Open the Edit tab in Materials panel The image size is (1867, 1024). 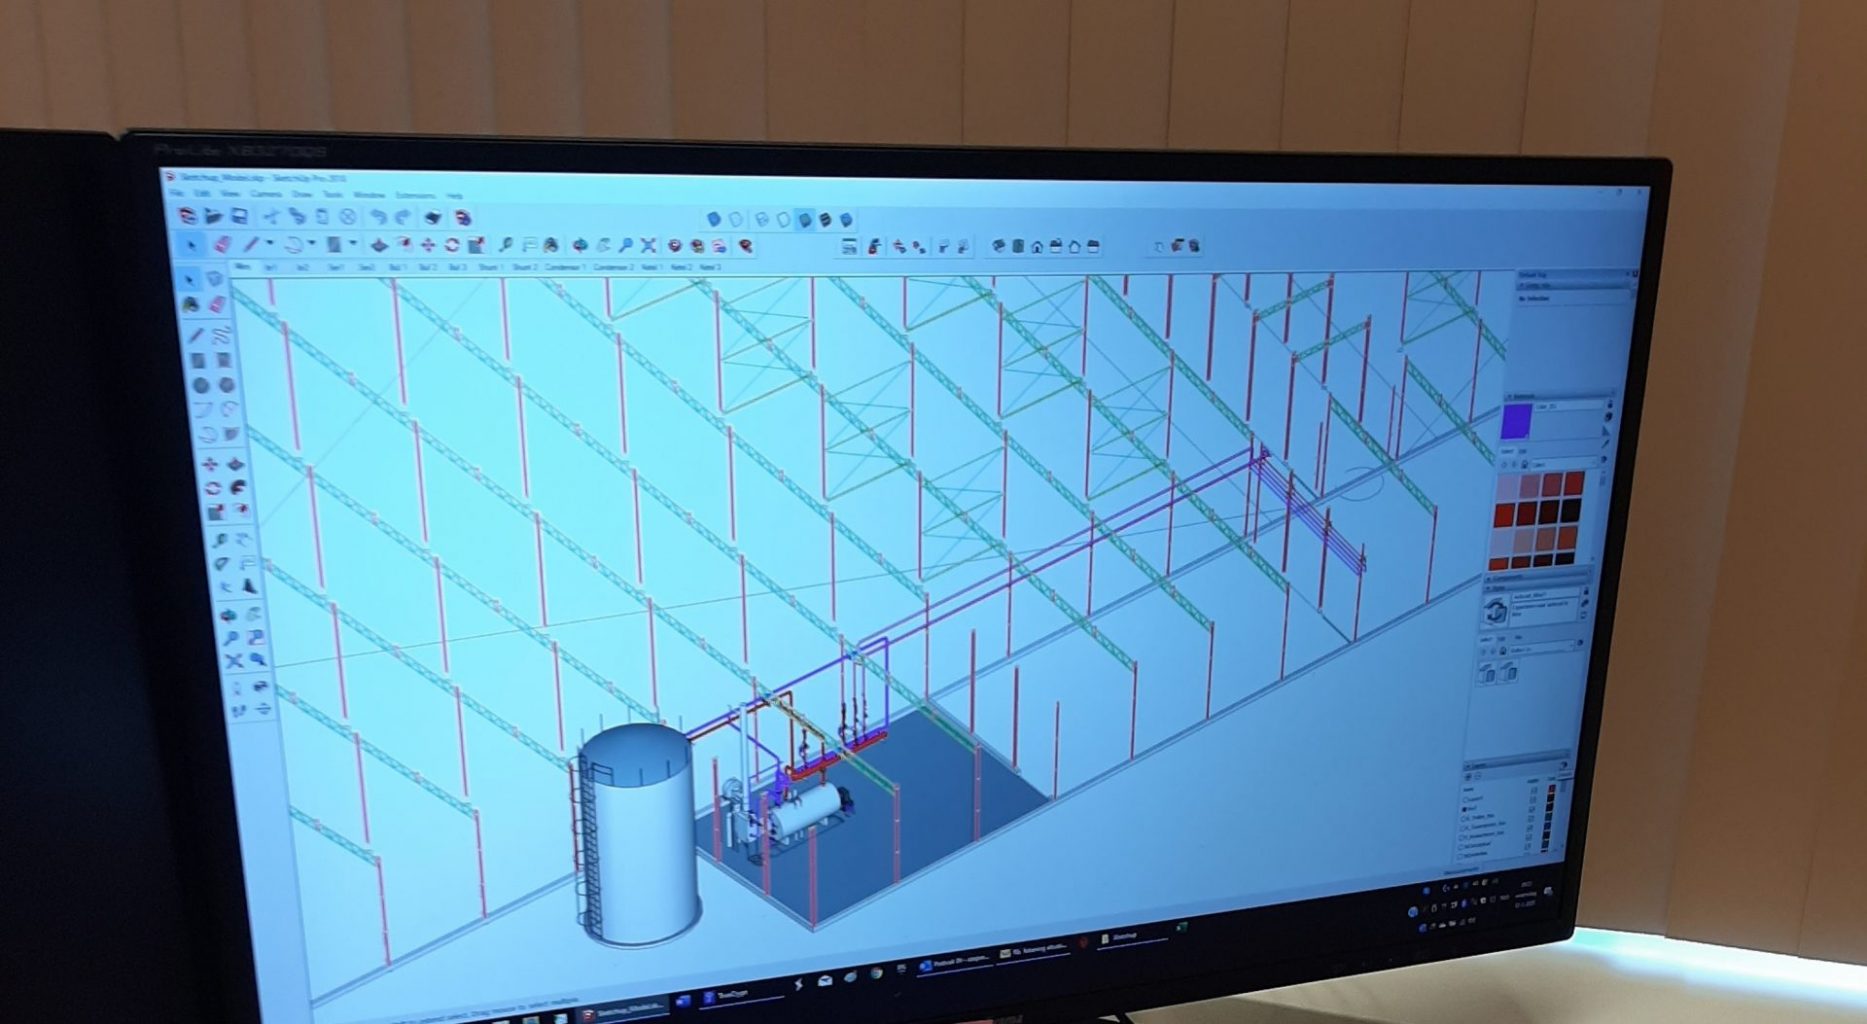1523,452
